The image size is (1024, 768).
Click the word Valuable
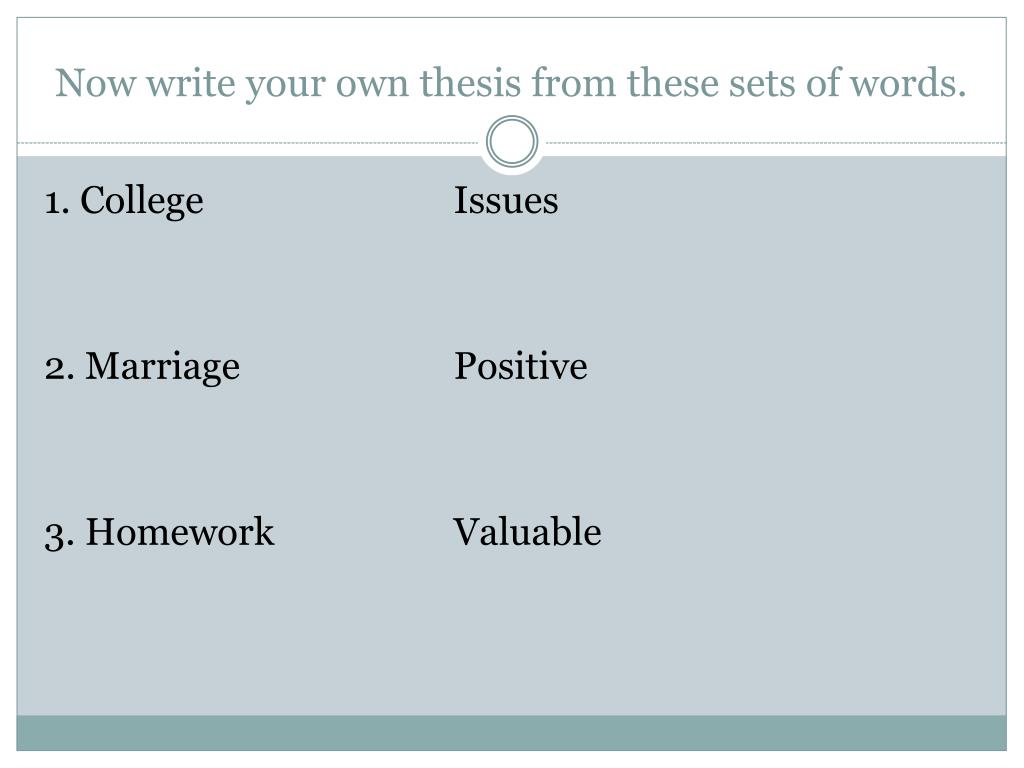[527, 532]
